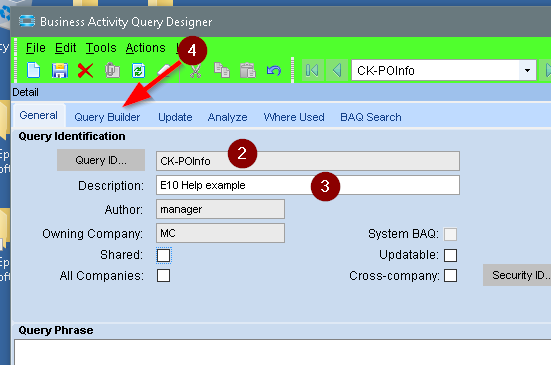Click the Cut scissors icon
Viewport: 551px width, 365px height.
click(x=195, y=71)
